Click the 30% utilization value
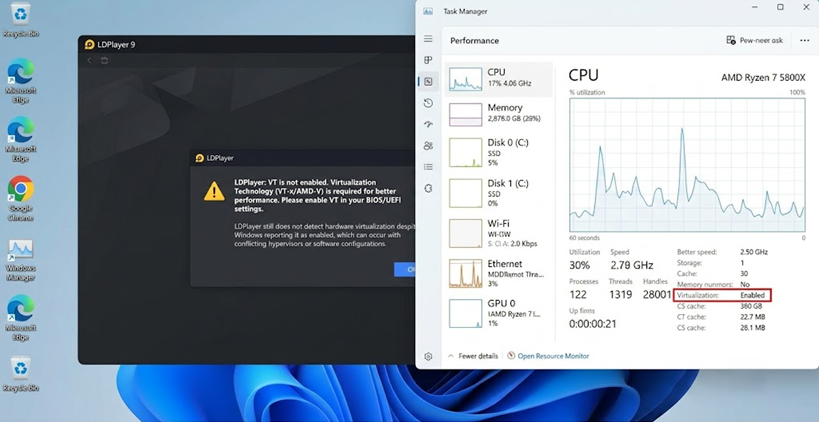This screenshot has width=819, height=422. (x=579, y=265)
